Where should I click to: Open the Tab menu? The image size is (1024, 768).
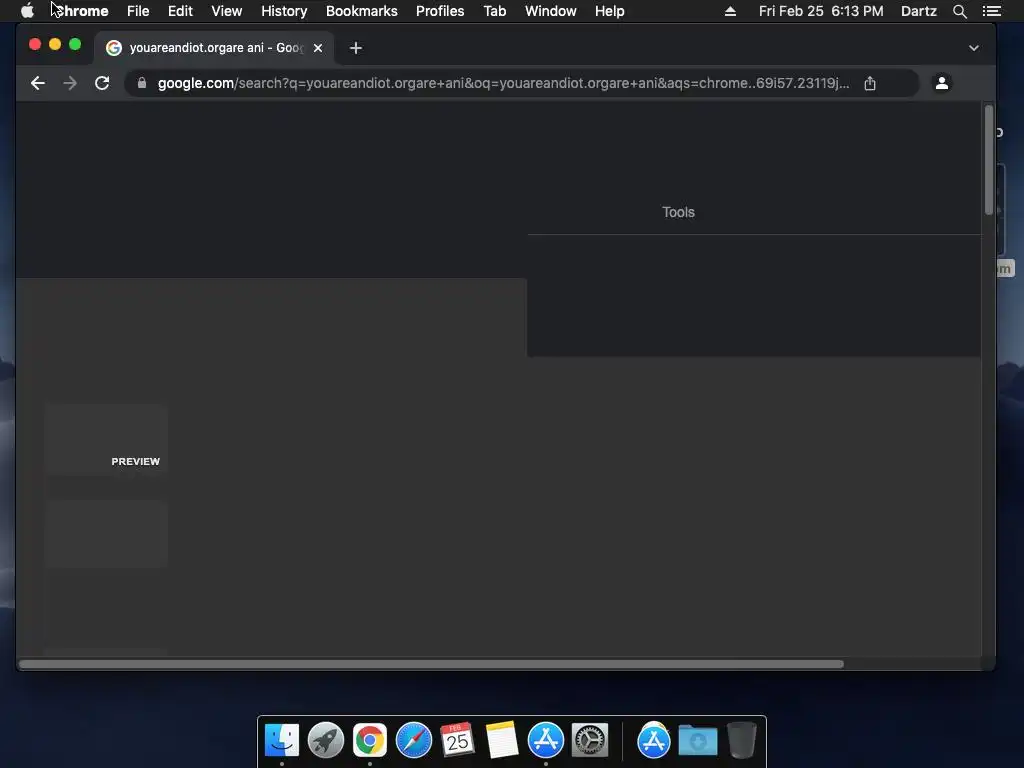pyautogui.click(x=494, y=11)
